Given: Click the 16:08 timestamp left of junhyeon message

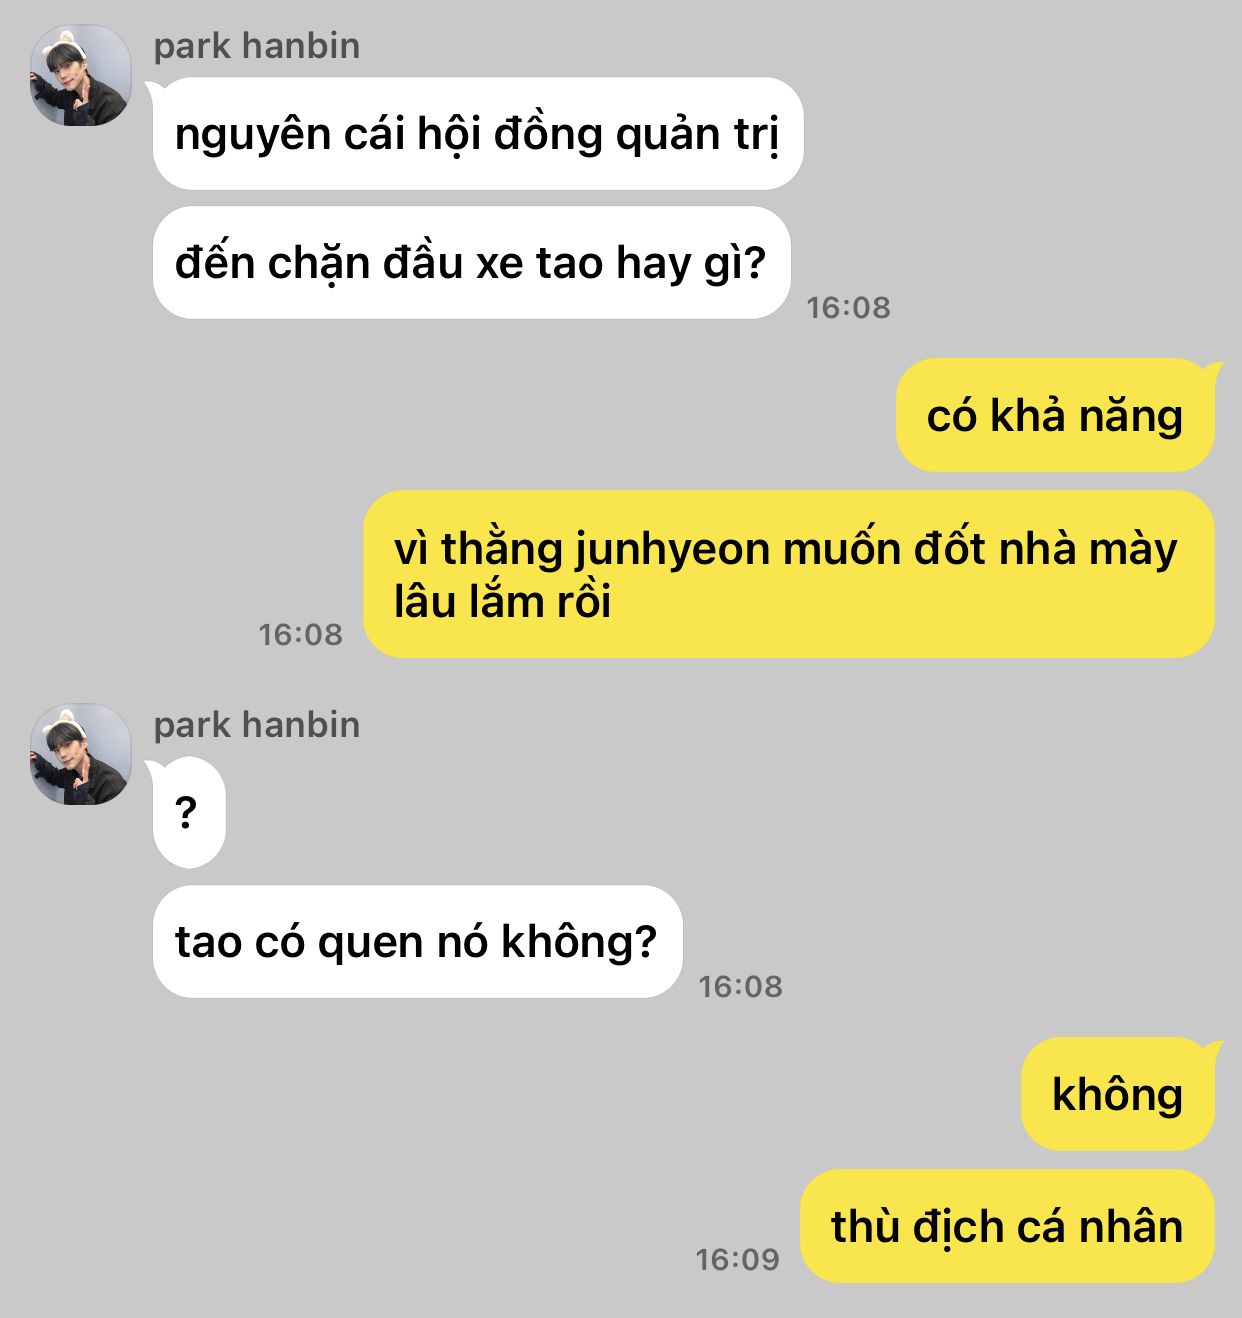Looking at the screenshot, I should click(301, 634).
